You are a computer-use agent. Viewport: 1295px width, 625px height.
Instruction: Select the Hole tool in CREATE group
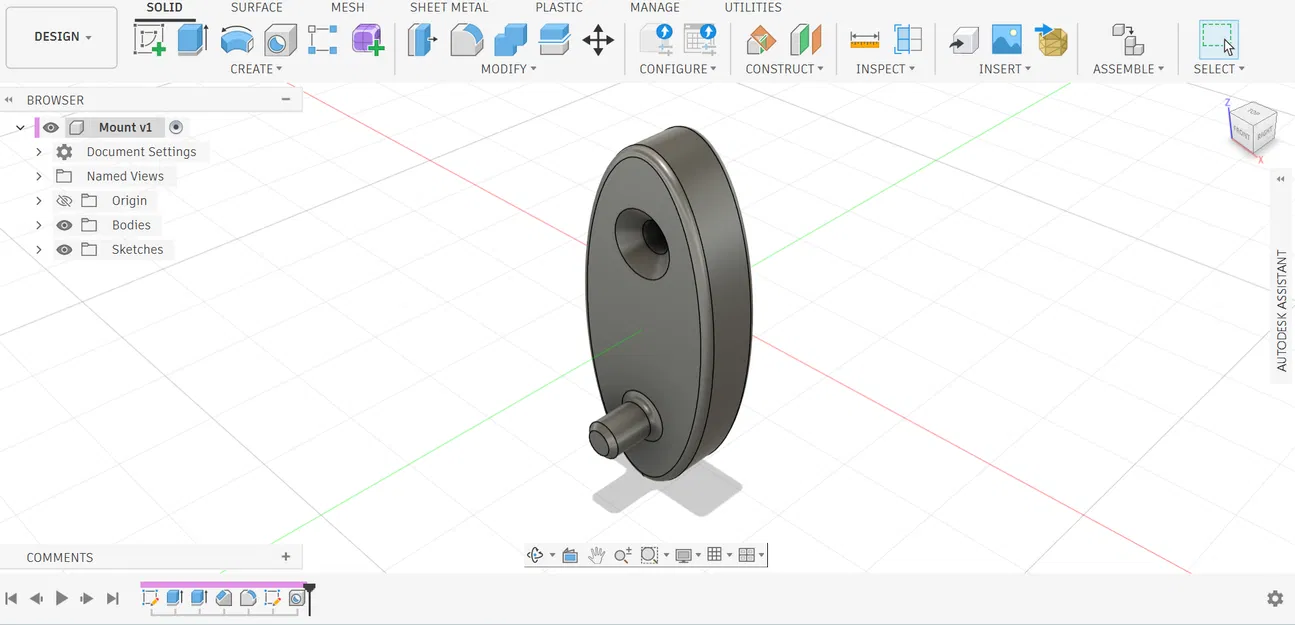pyautogui.click(x=280, y=40)
